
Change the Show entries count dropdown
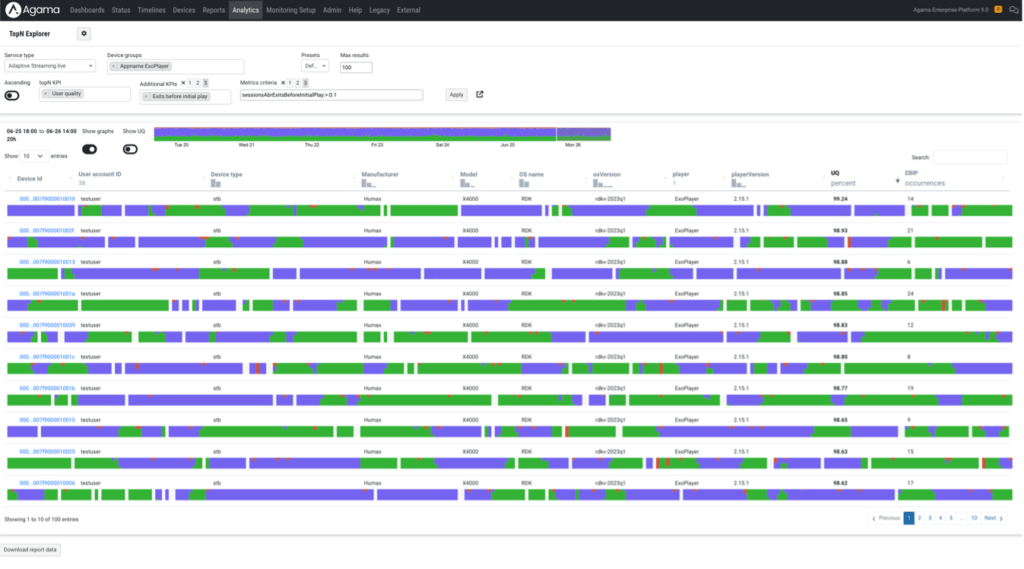coord(32,157)
